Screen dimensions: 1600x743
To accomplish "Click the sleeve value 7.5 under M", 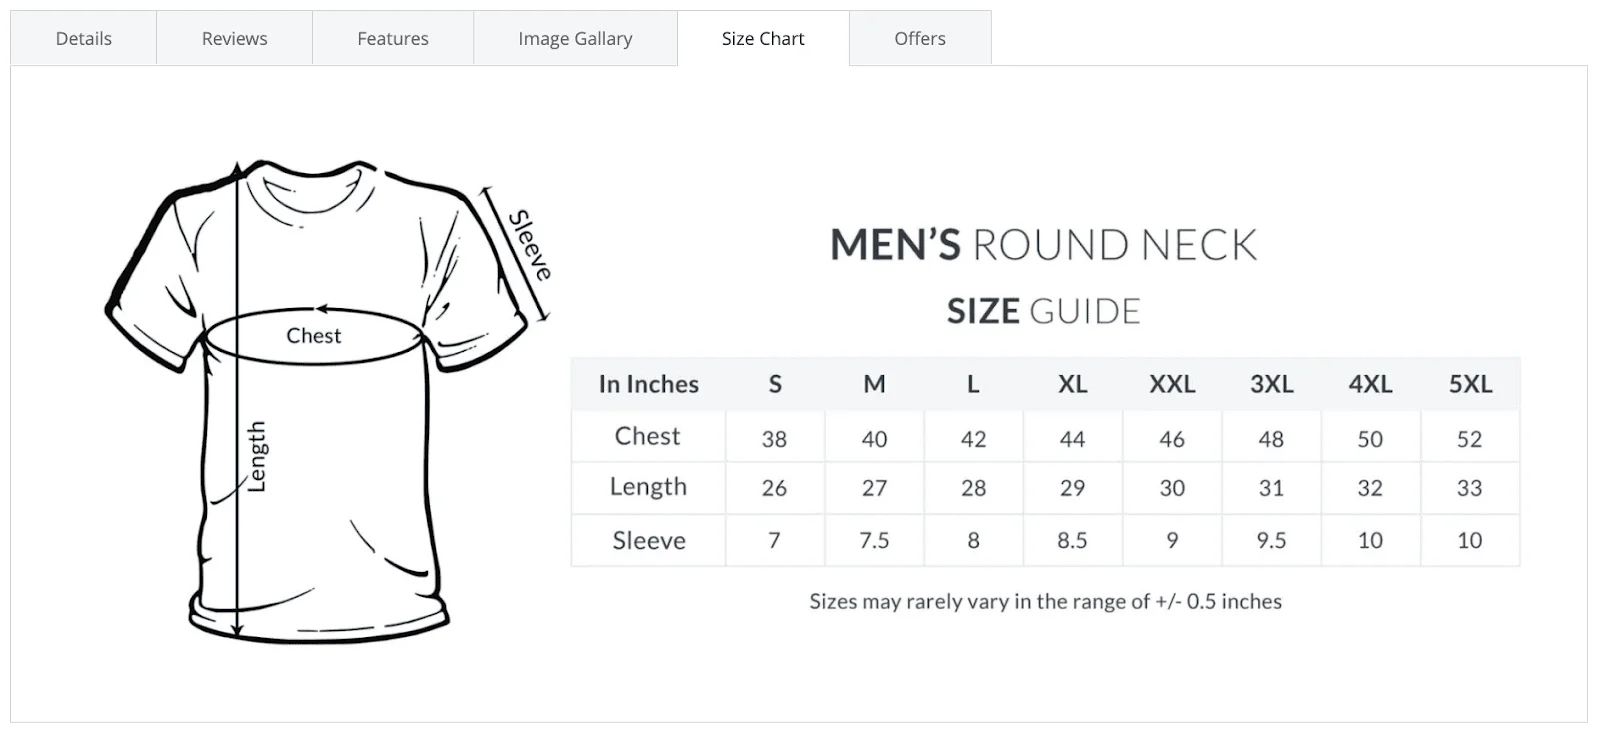I will click(874, 540).
